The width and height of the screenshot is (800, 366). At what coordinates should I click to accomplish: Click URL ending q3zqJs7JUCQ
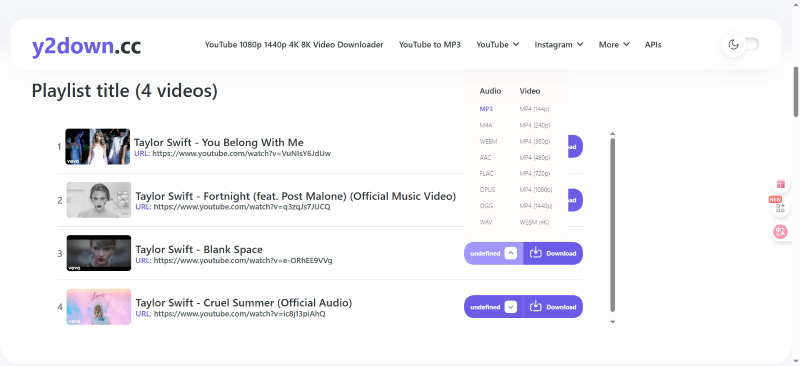pyautogui.click(x=242, y=207)
